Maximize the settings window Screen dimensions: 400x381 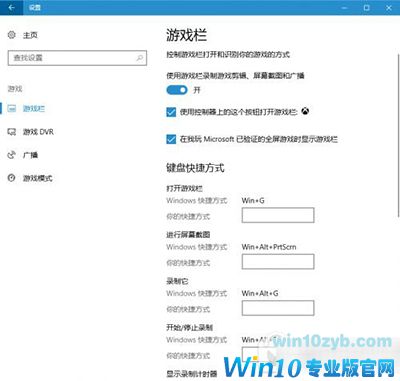(x=367, y=7)
